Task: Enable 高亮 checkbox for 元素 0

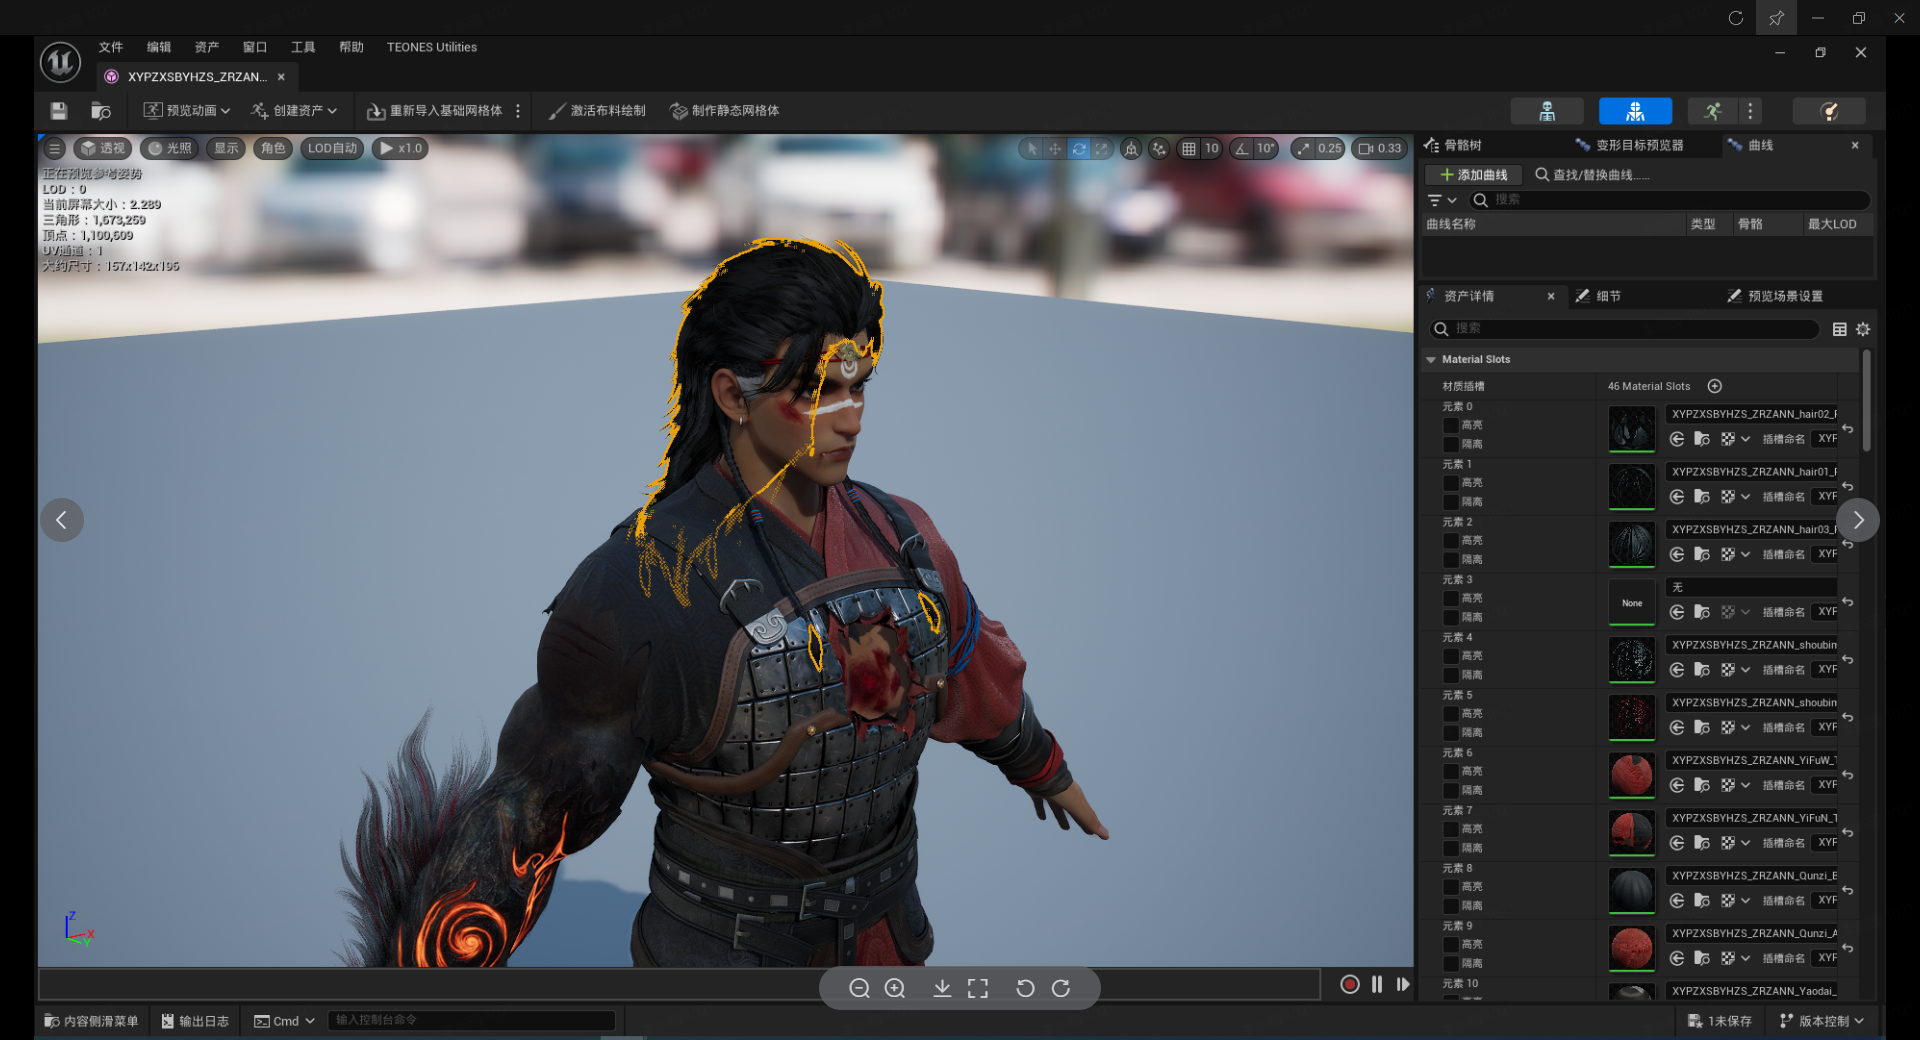Action: 1450,426
